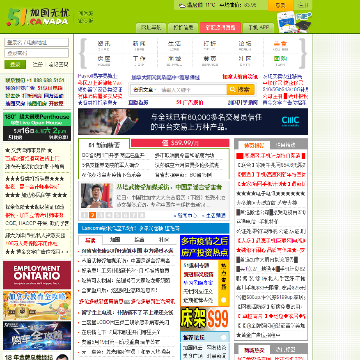Viewport: 360px width, 360px height.
Task: Click the 51.CANADA site logo
Action: (38, 17)
